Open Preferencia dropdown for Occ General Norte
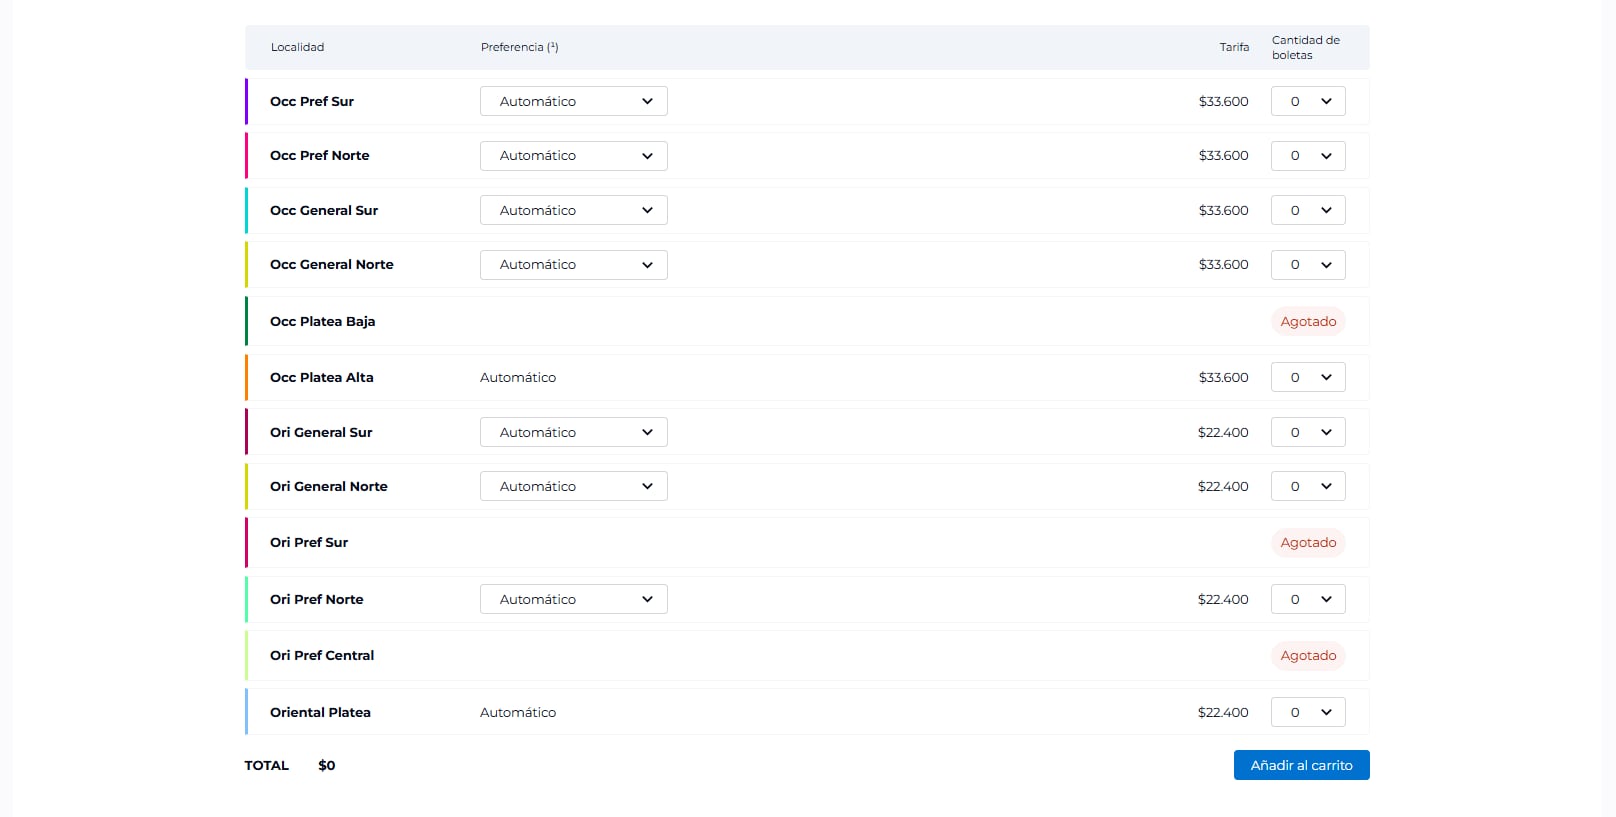Viewport: 1616px width, 817px height. tap(574, 265)
